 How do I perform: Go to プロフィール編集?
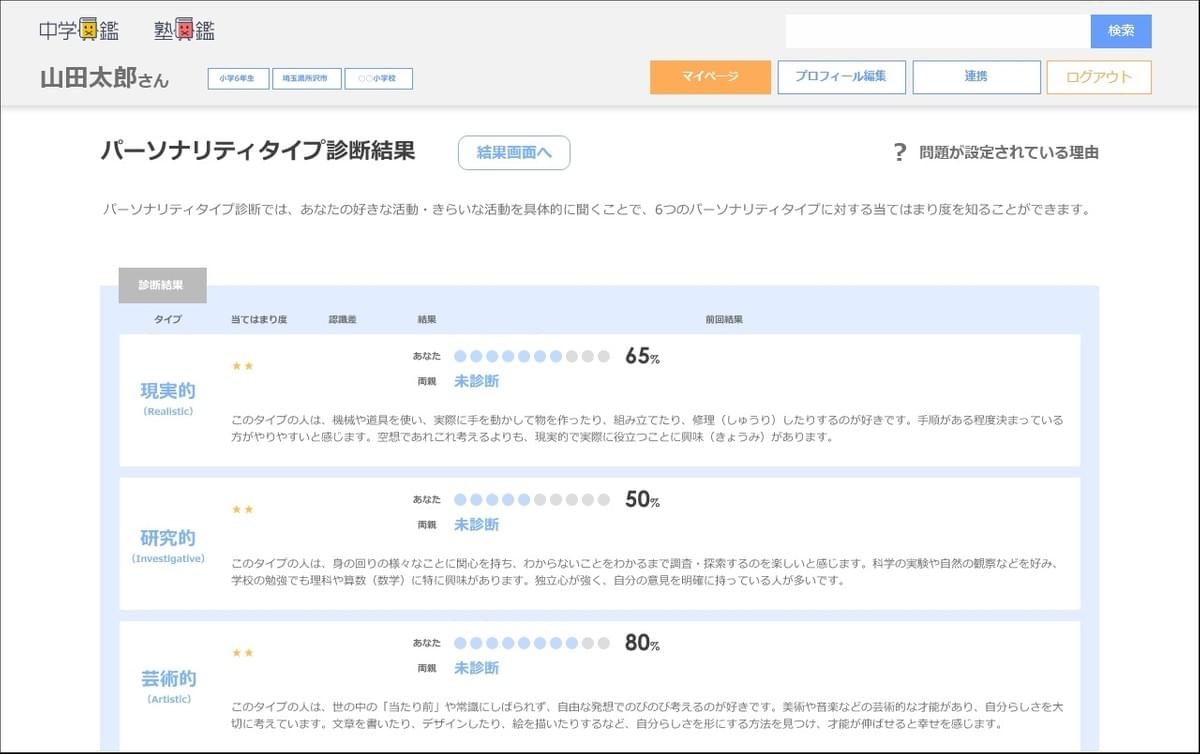[x=840, y=77]
